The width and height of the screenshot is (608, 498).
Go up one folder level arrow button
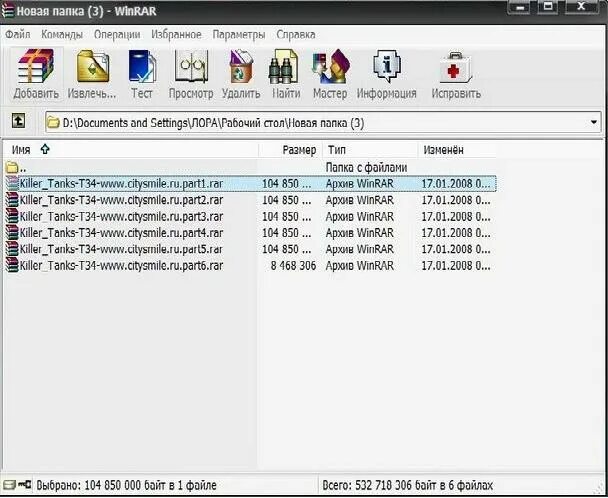pyautogui.click(x=18, y=121)
